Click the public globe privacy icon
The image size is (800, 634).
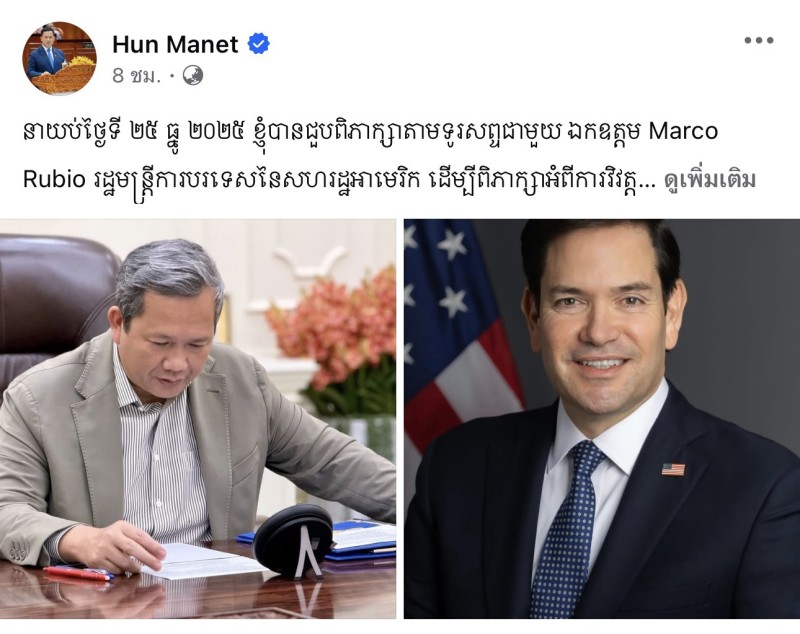click(193, 75)
